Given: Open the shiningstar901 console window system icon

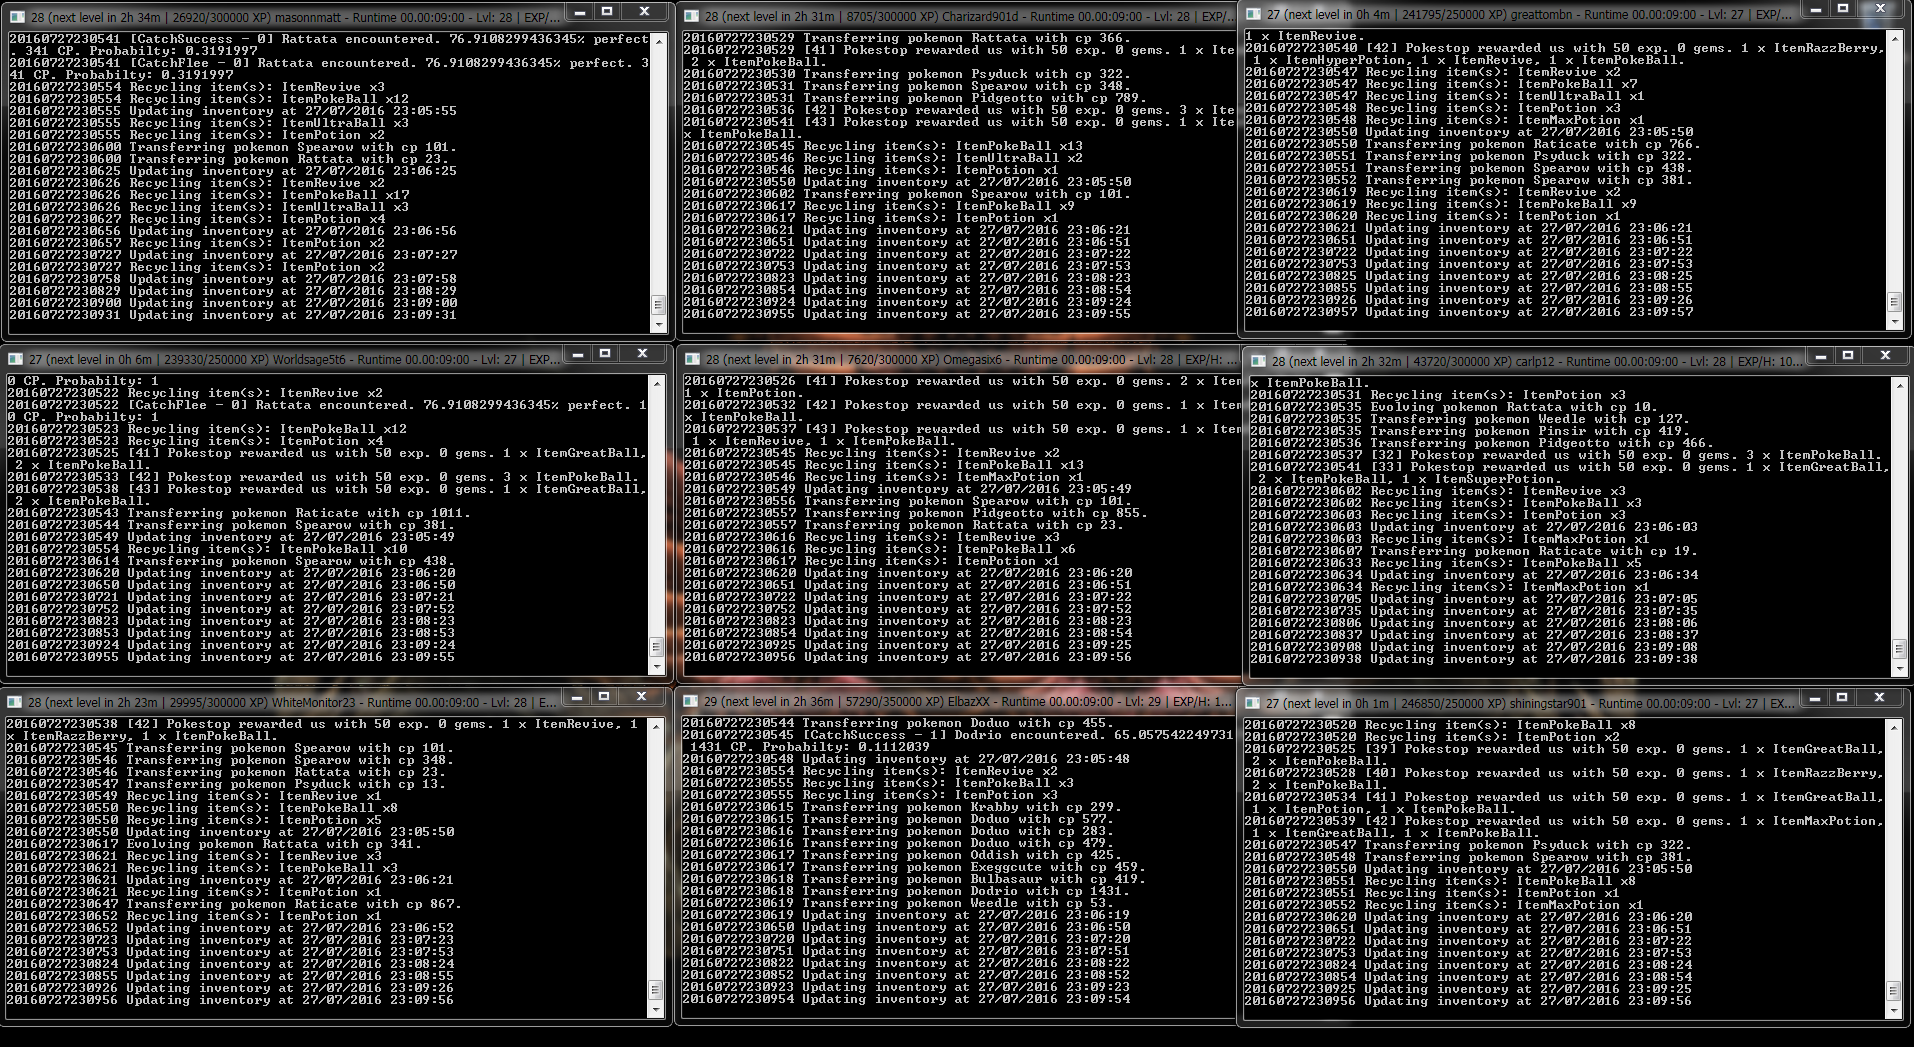Looking at the screenshot, I should pos(1253,703).
